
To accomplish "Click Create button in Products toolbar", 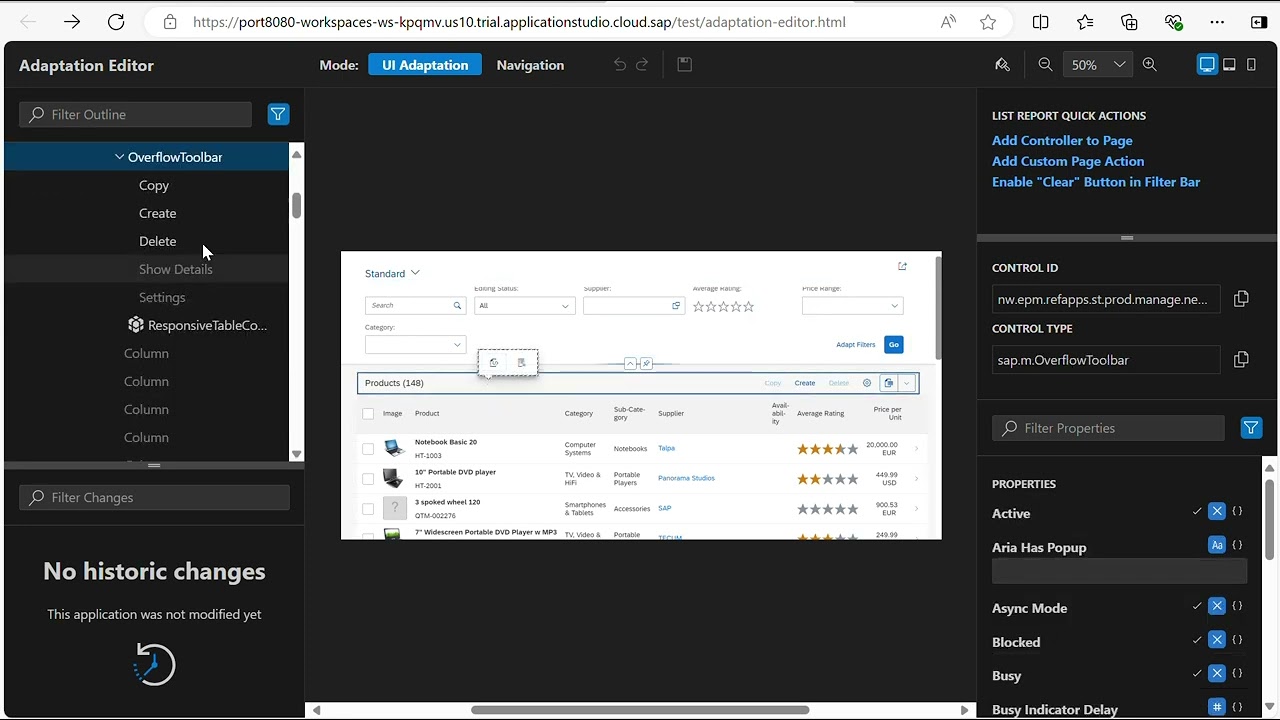I will (x=805, y=383).
